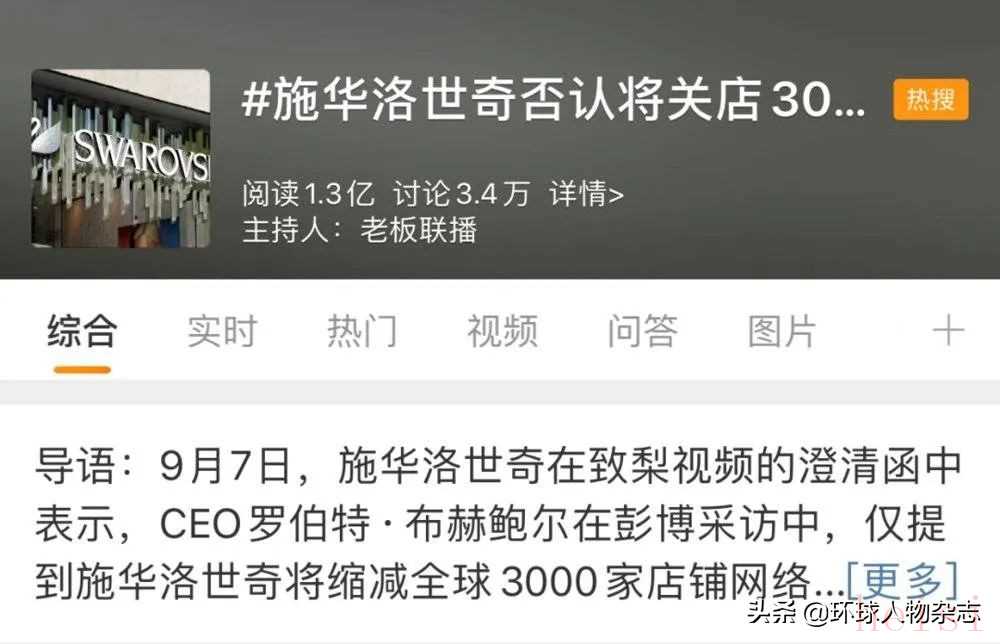
Task: Switch to the 实时 tab
Action: pos(223,331)
